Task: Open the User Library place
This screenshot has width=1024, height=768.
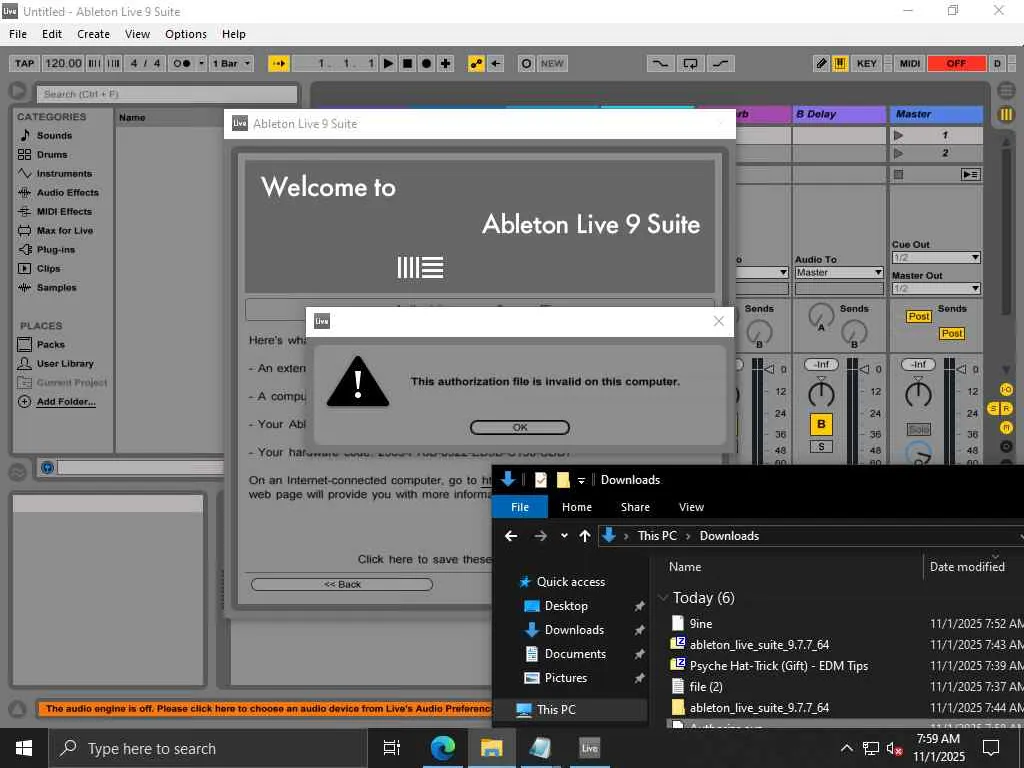Action: [x=65, y=363]
